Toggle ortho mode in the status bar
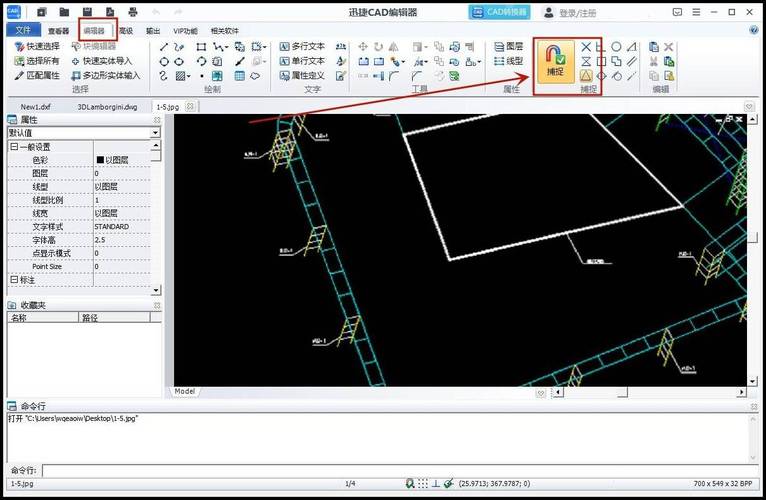 [x=436, y=483]
